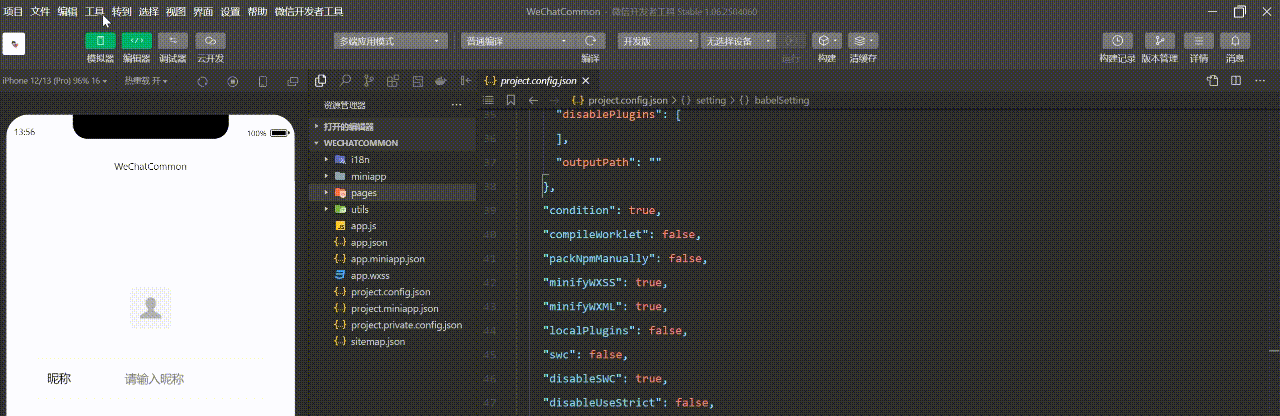The width and height of the screenshot is (1280, 416).
Task: Open app.js in the file tree
Action: tap(392, 226)
